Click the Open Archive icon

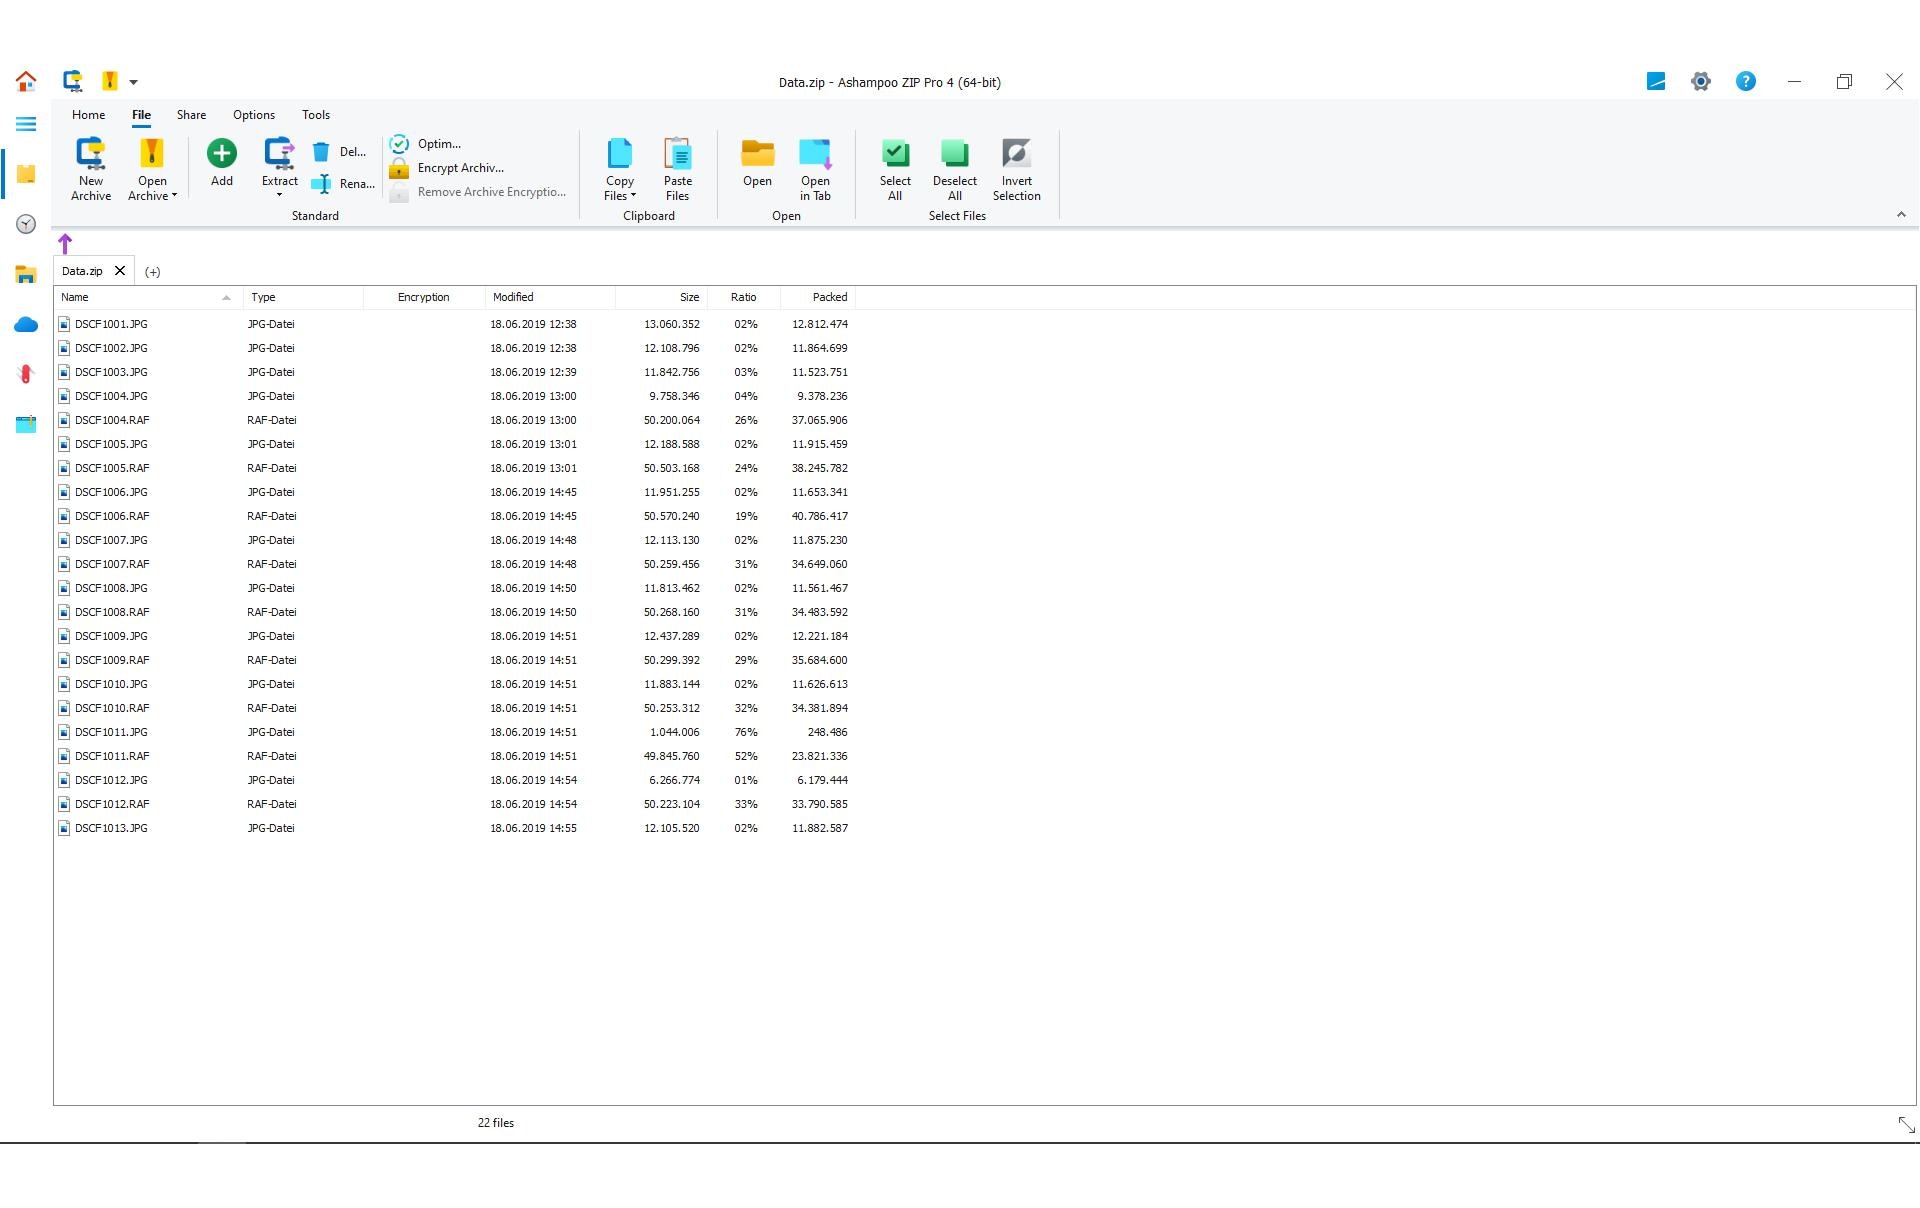click(152, 153)
